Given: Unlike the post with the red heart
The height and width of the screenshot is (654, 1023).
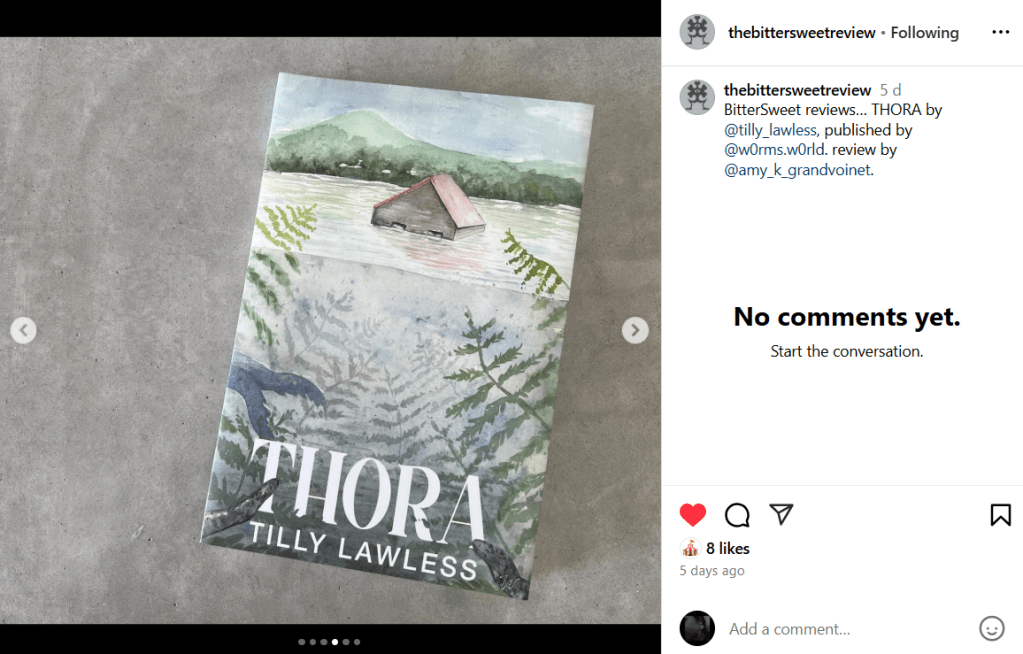Looking at the screenshot, I should (692, 515).
